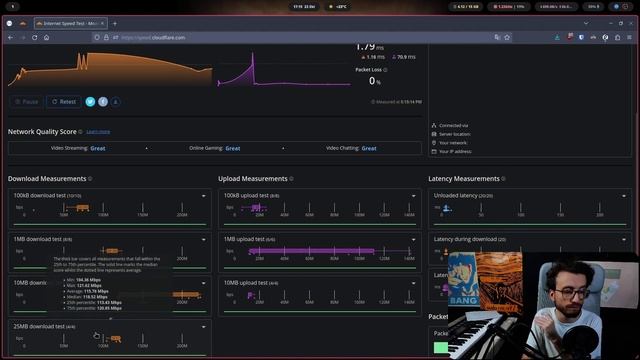This screenshot has width=640, height=360.
Task: Click the 100kB download test orange box plot
Action: [82, 208]
